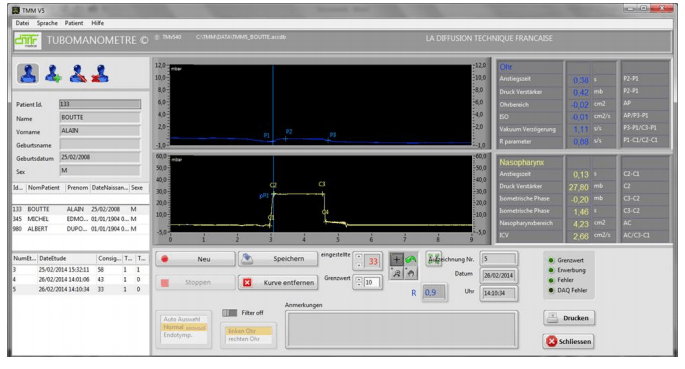The image size is (685, 369).
Task: Click the delete patient icon
Action: click(100, 73)
